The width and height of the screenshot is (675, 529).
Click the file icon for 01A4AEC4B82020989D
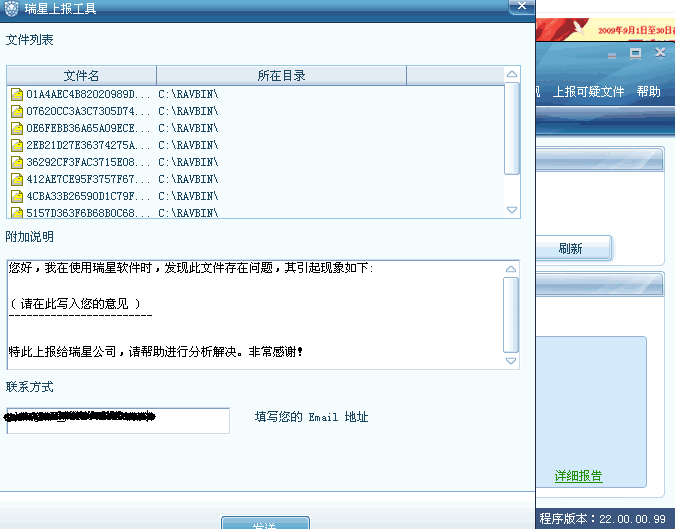point(17,94)
